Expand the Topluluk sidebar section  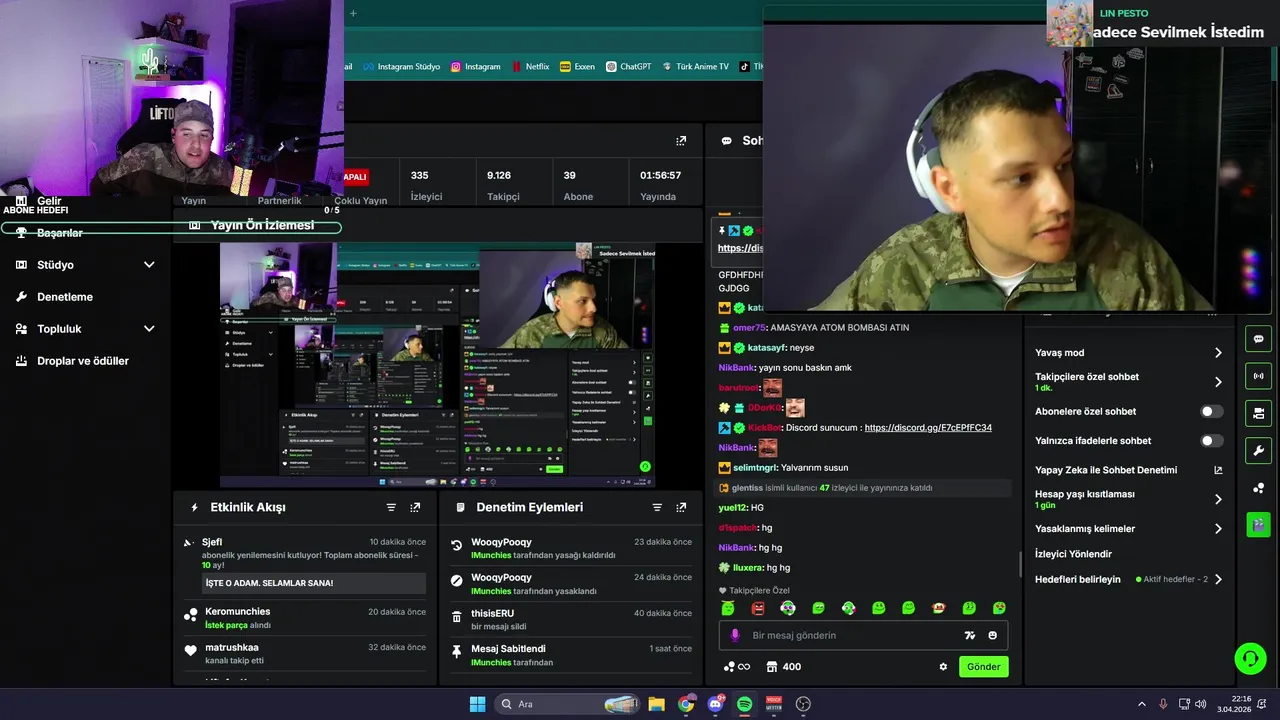[x=149, y=329]
